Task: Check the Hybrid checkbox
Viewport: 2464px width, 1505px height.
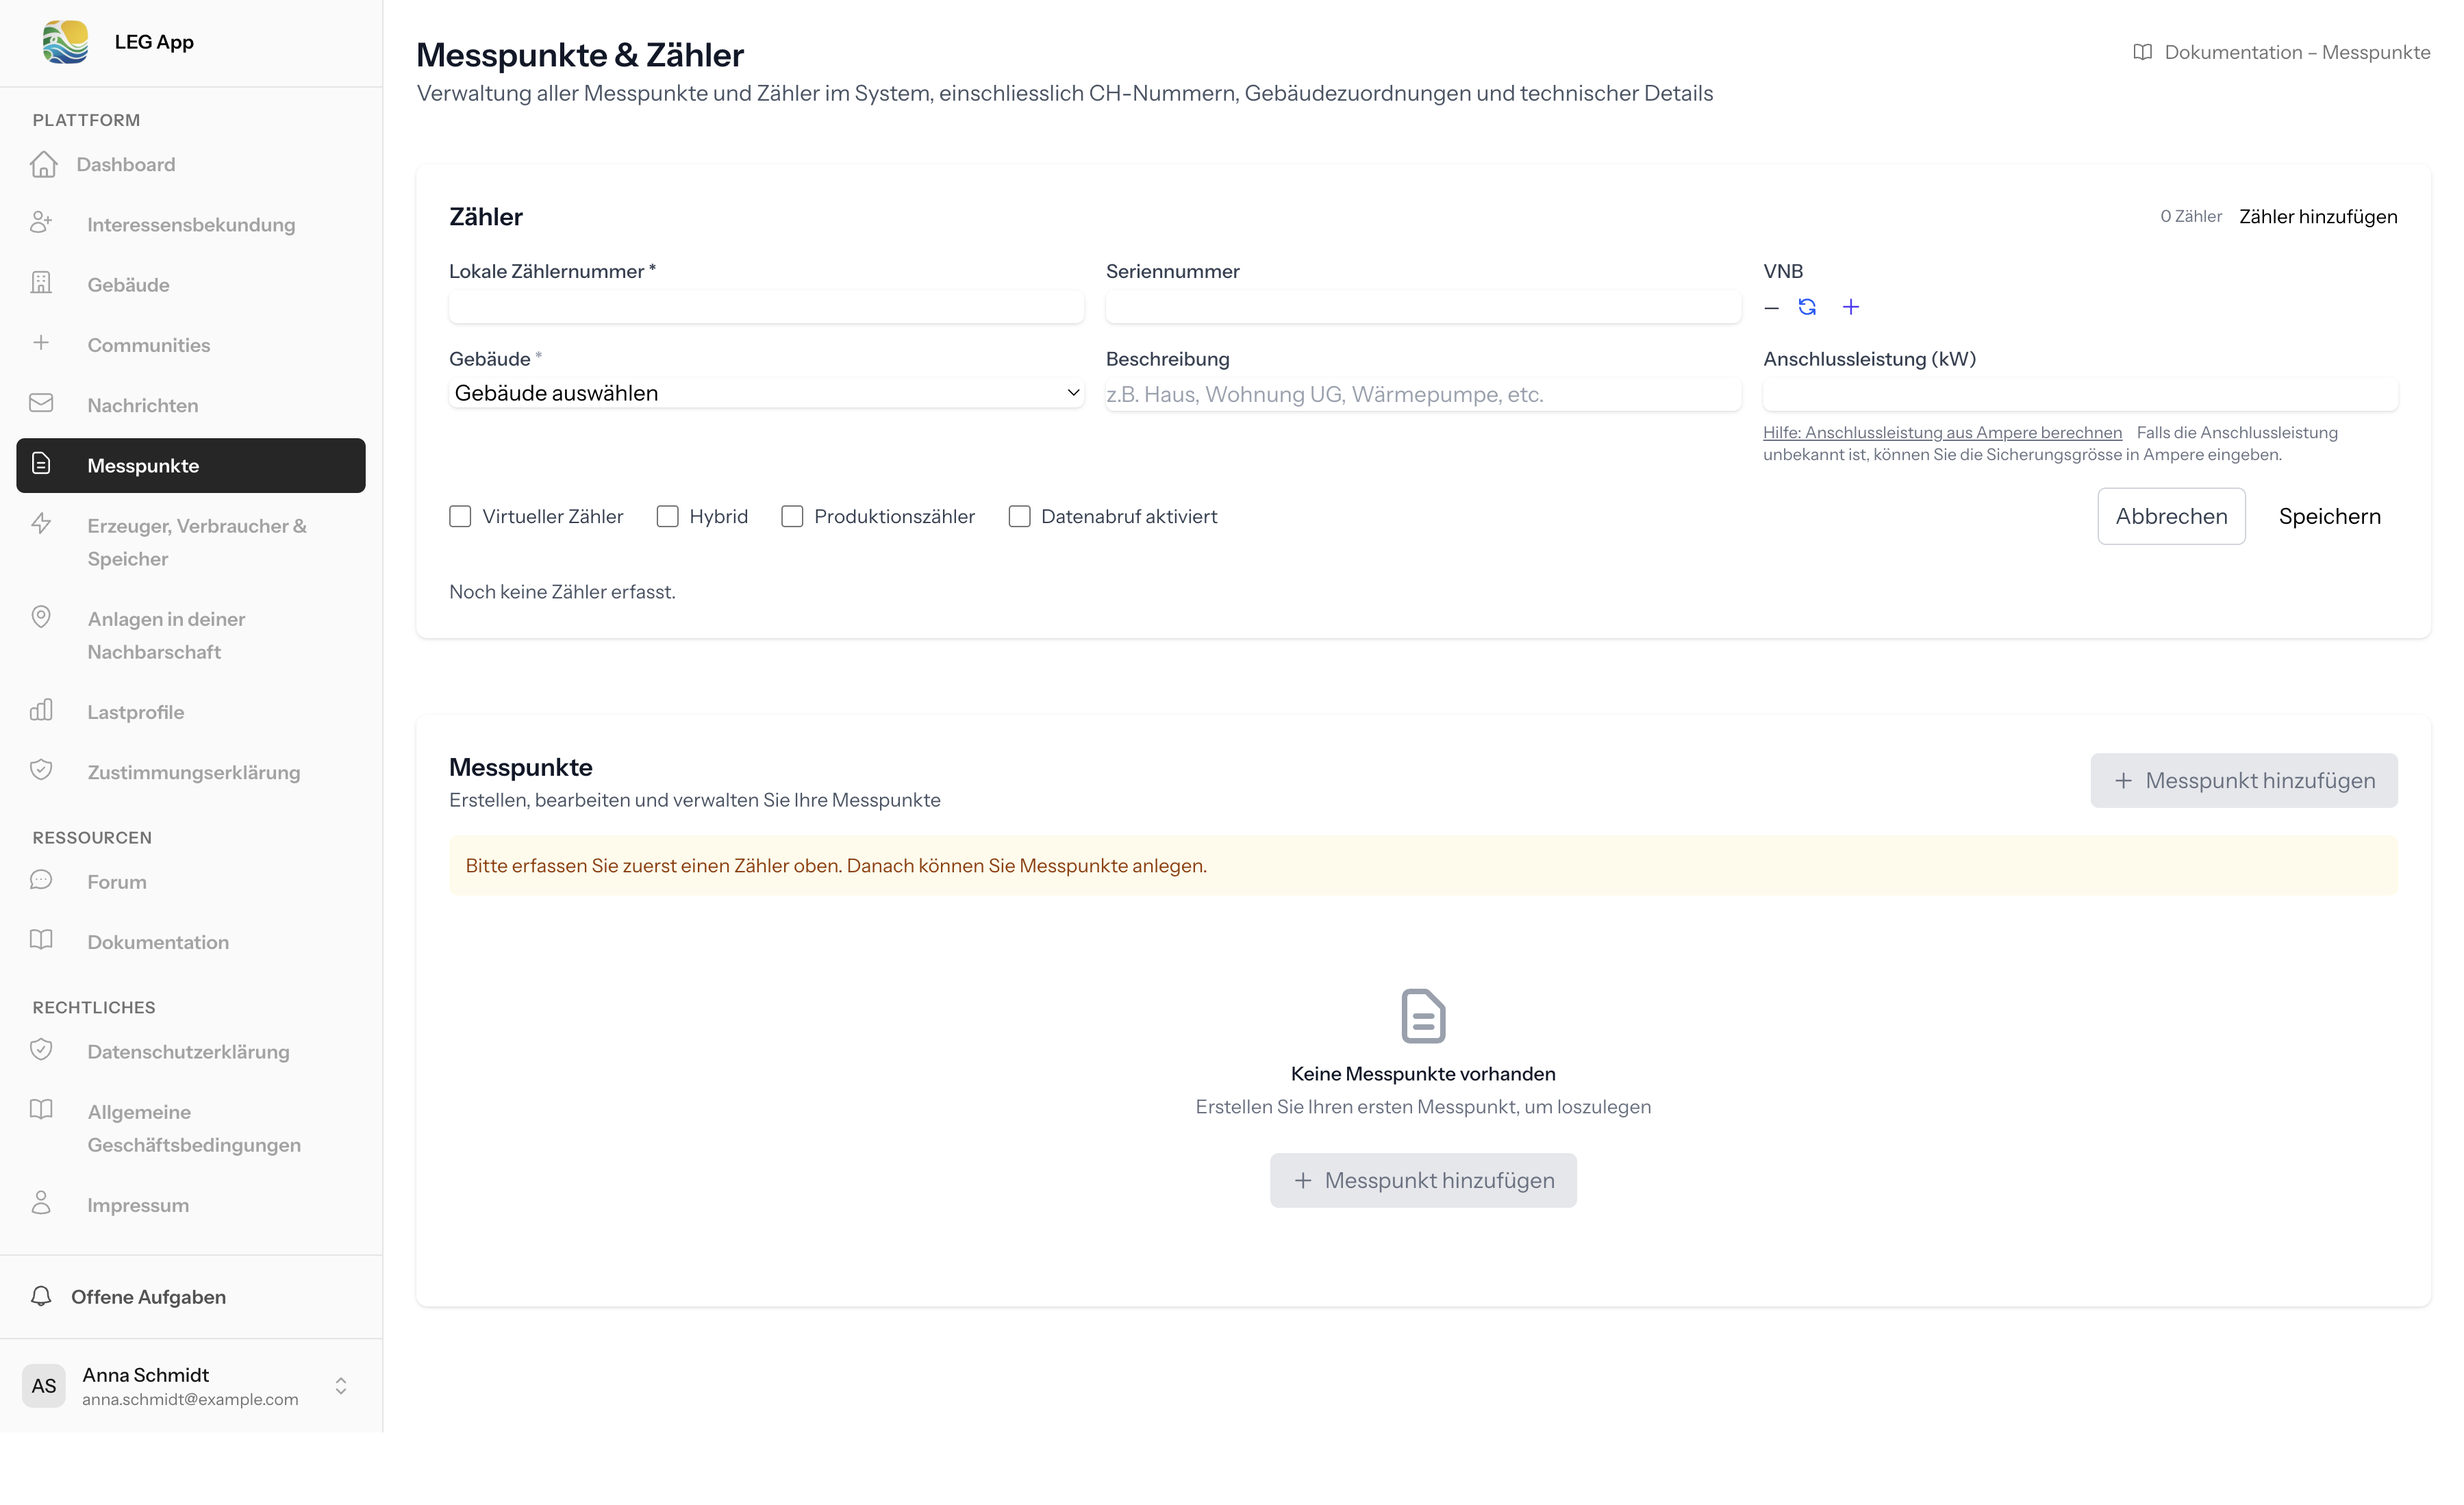Action: pos(667,516)
